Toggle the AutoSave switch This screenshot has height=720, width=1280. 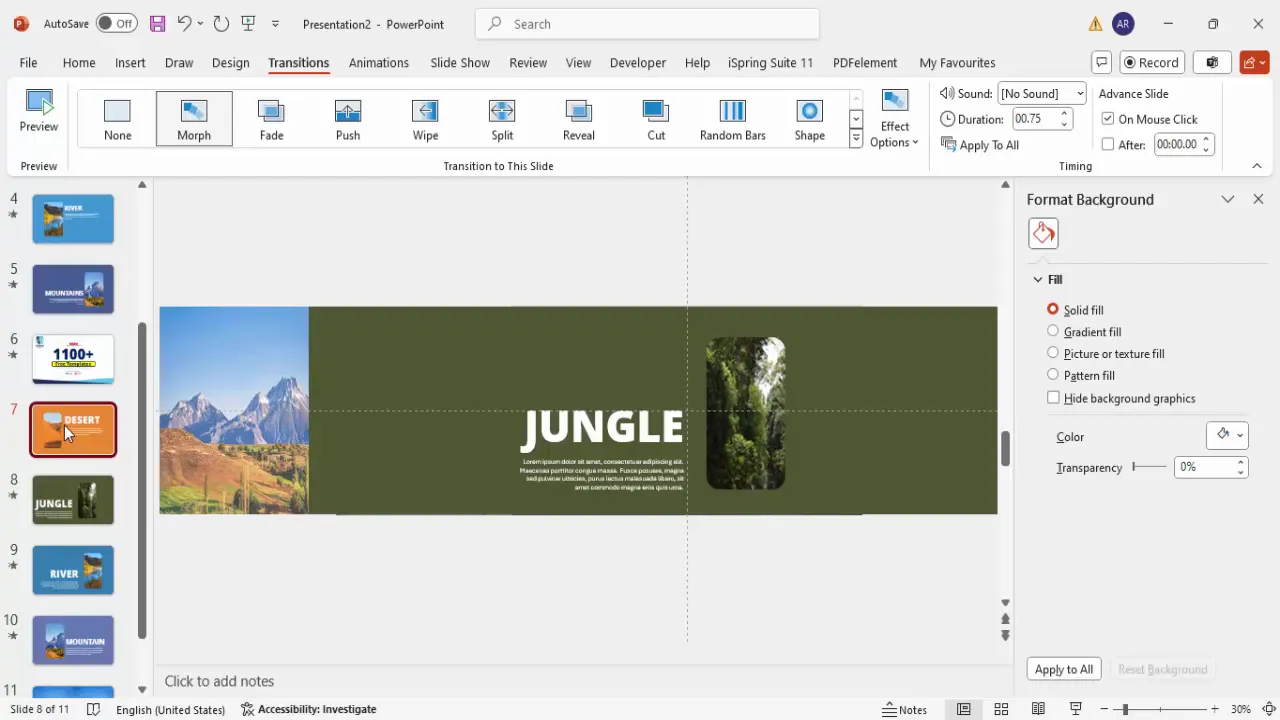(x=118, y=23)
